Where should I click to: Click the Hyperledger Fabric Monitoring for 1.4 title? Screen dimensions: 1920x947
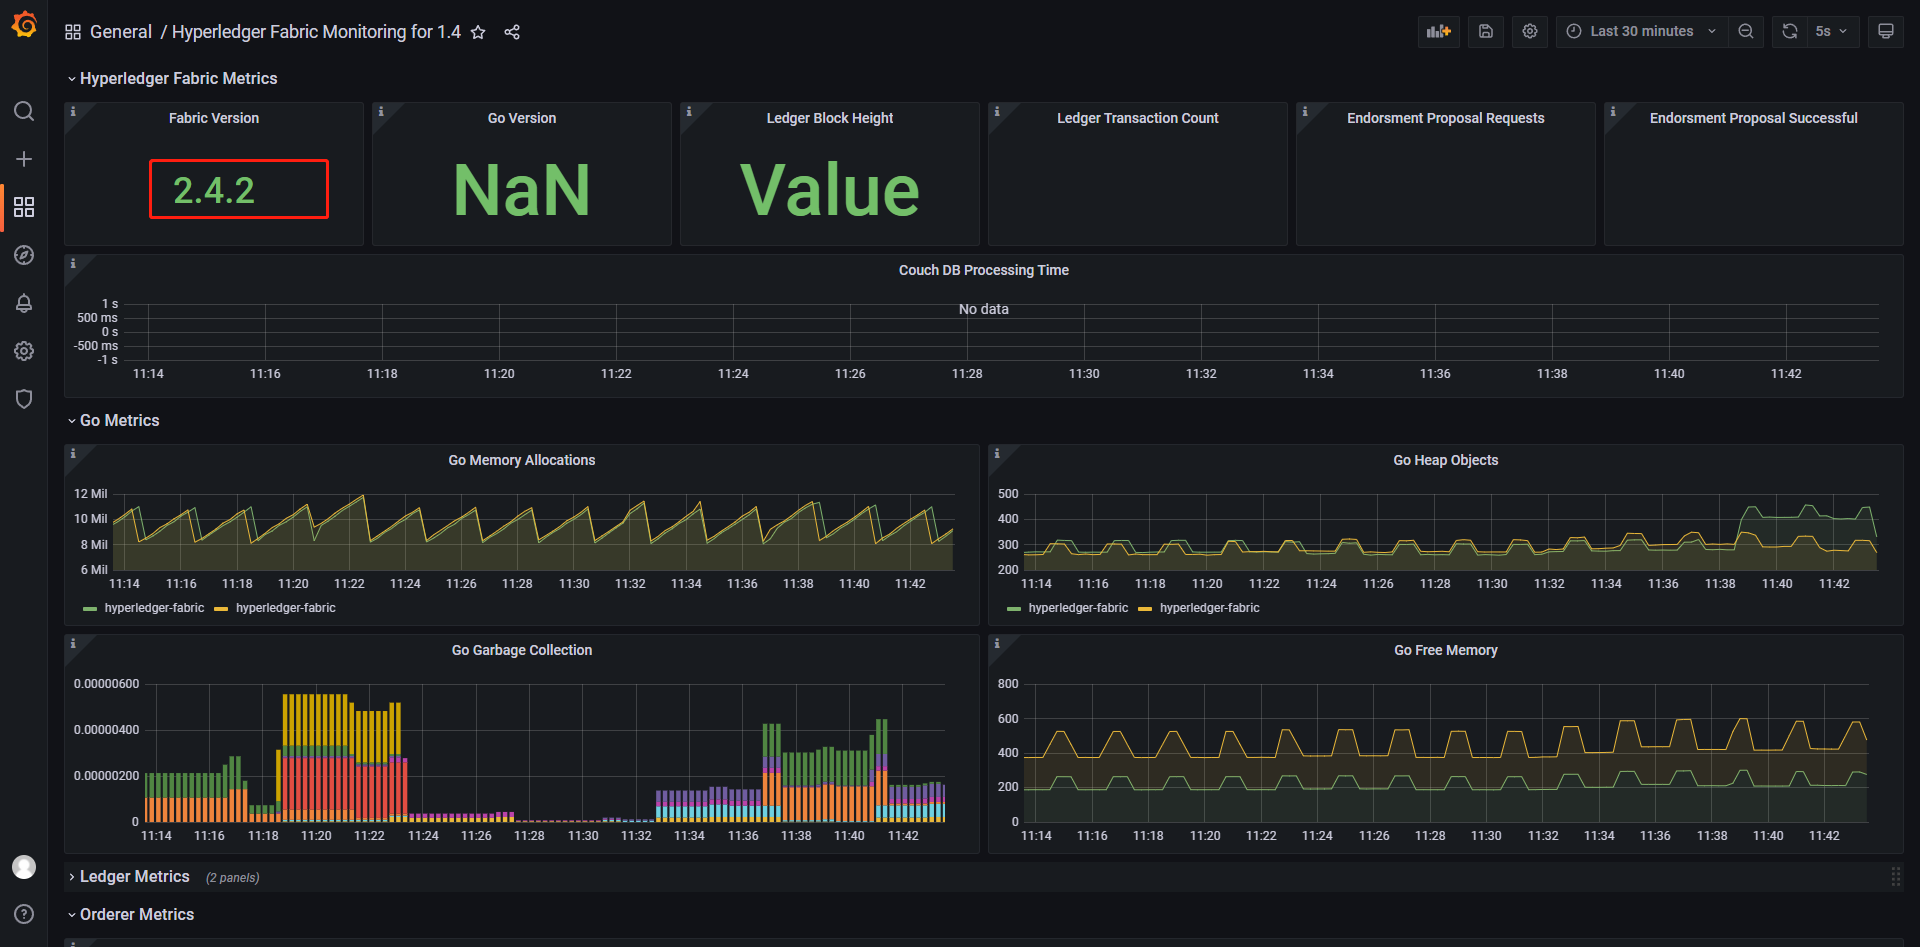316,32
